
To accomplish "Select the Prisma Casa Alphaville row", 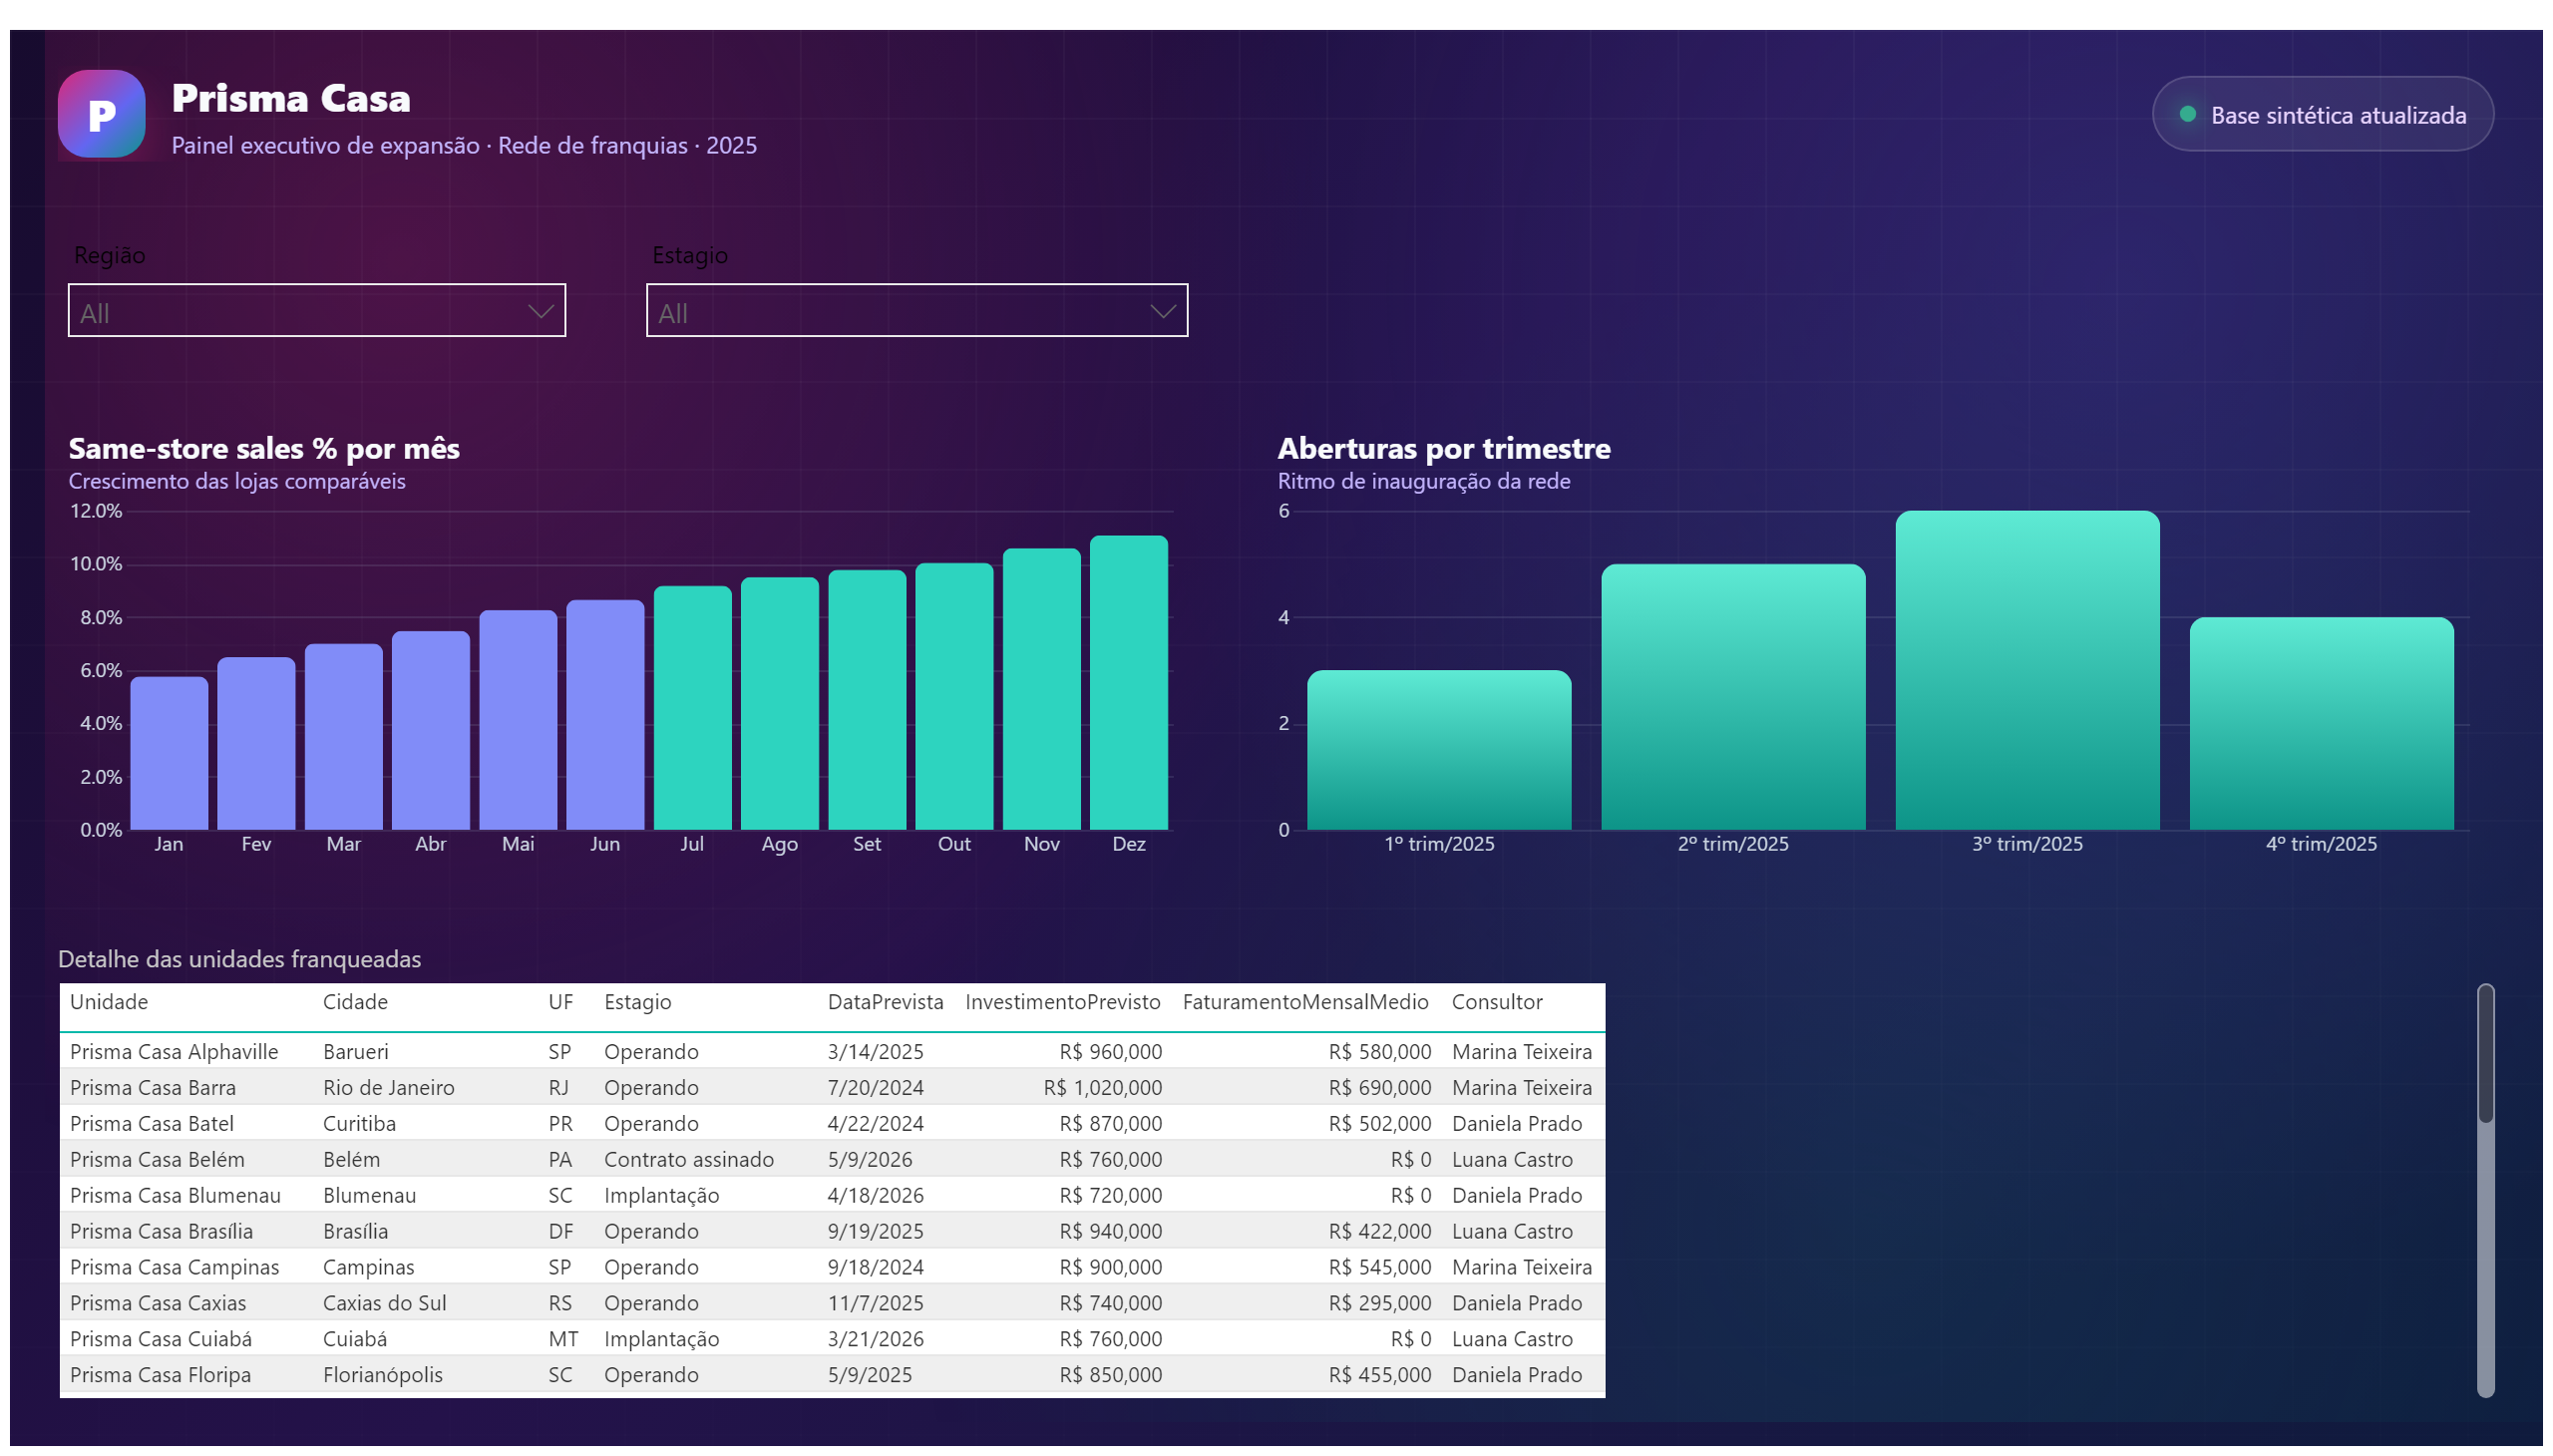I will [832, 1052].
